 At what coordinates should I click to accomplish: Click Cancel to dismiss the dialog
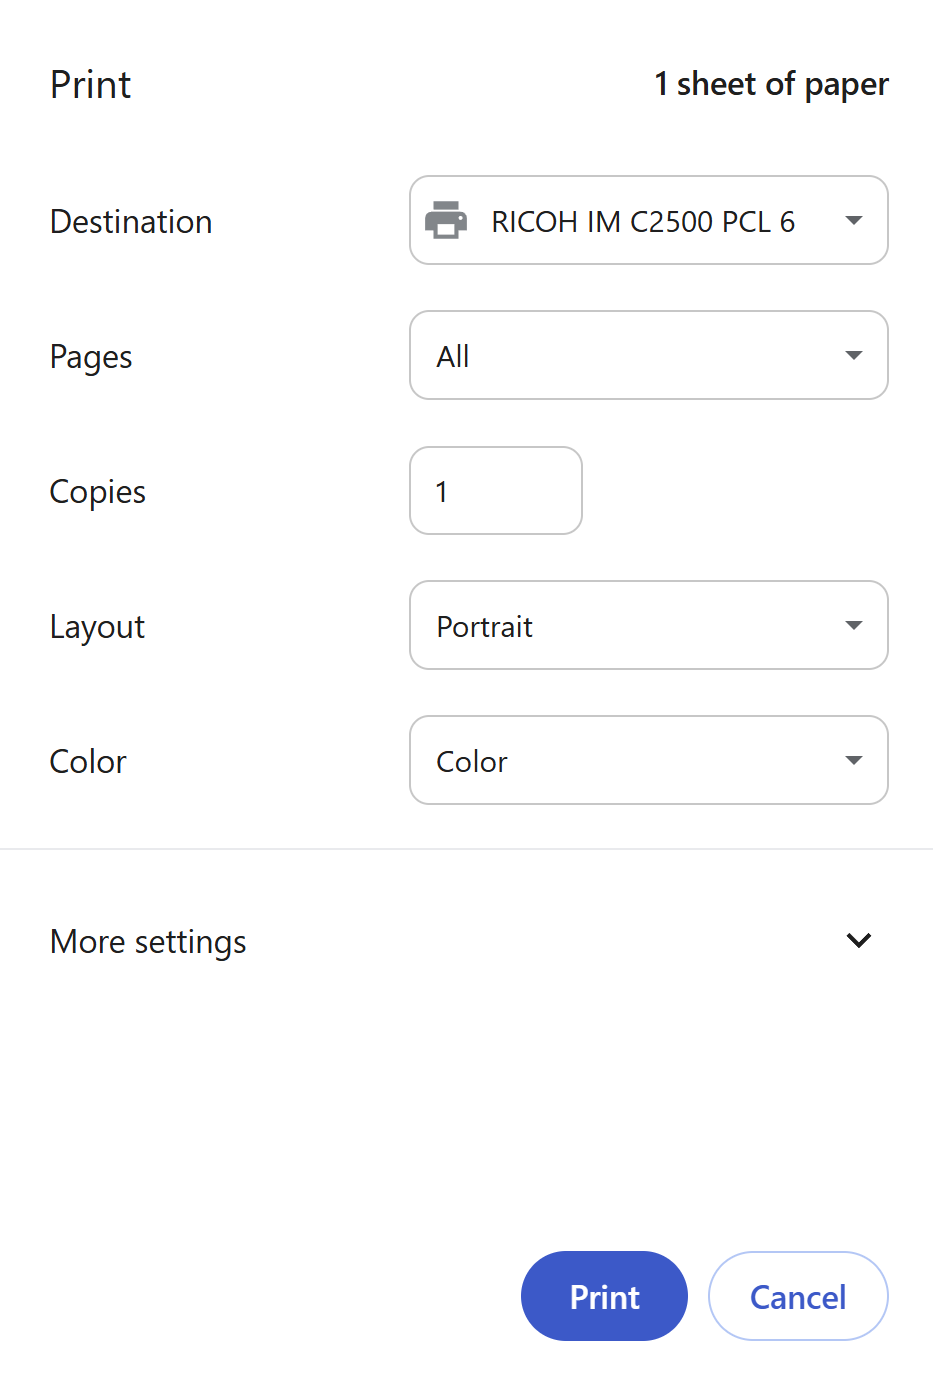tap(797, 1295)
